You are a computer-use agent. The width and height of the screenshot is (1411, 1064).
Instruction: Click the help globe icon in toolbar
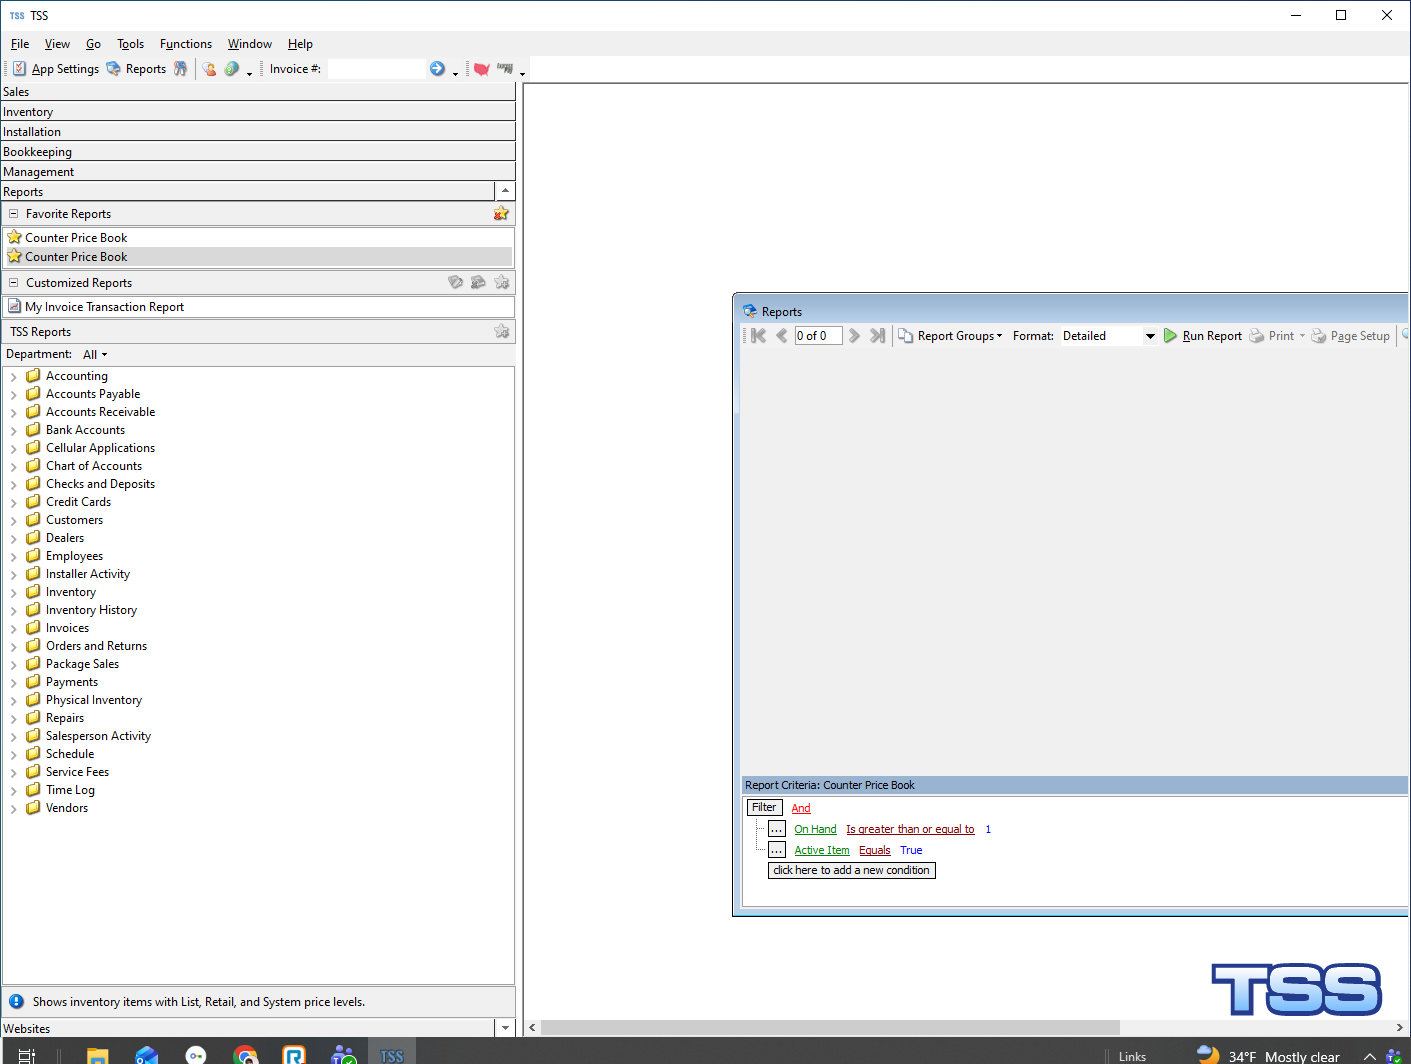(232, 69)
